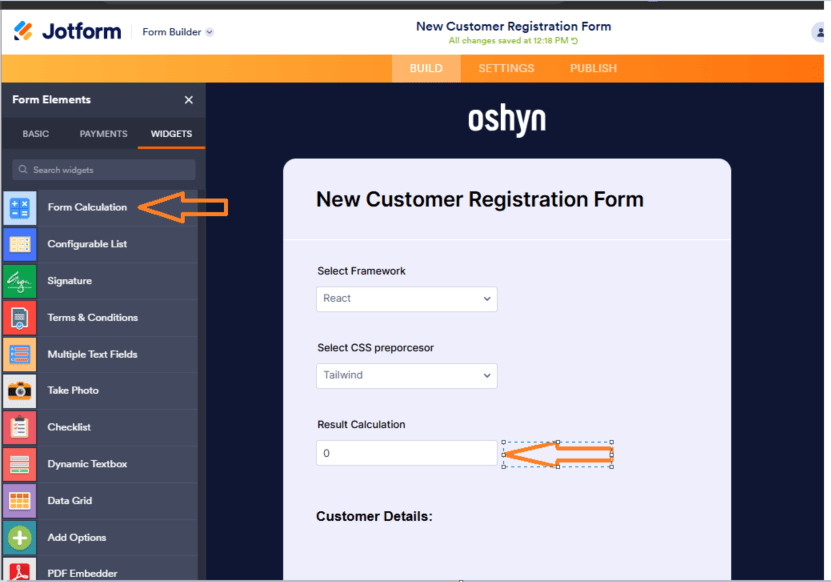Select the PDF Embedder widget icon

pos(20,570)
